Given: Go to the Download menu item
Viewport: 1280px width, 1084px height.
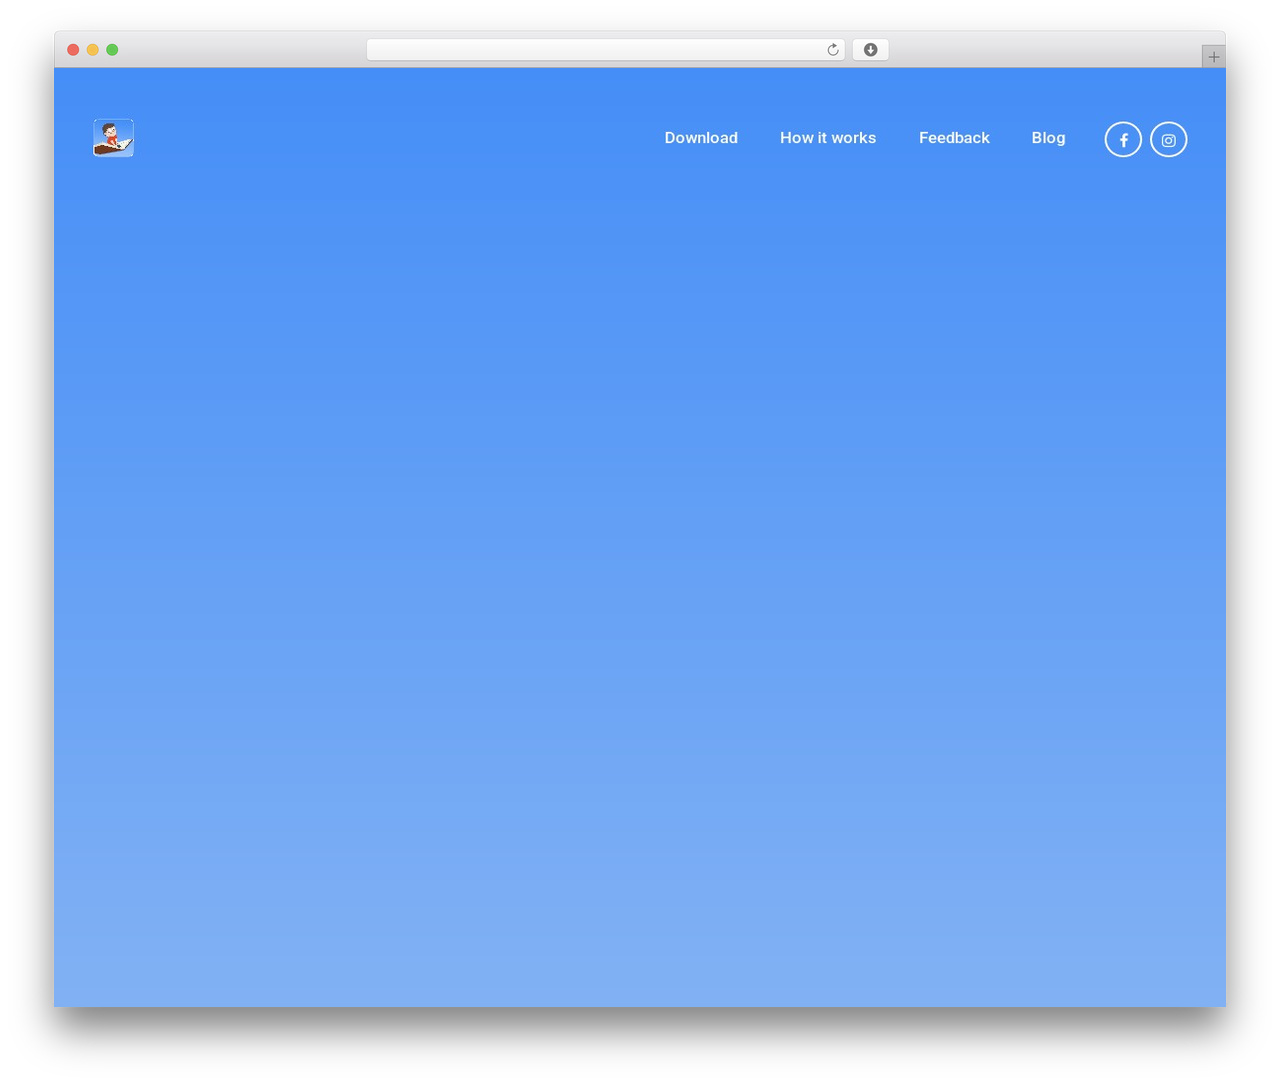Looking at the screenshot, I should point(701,138).
